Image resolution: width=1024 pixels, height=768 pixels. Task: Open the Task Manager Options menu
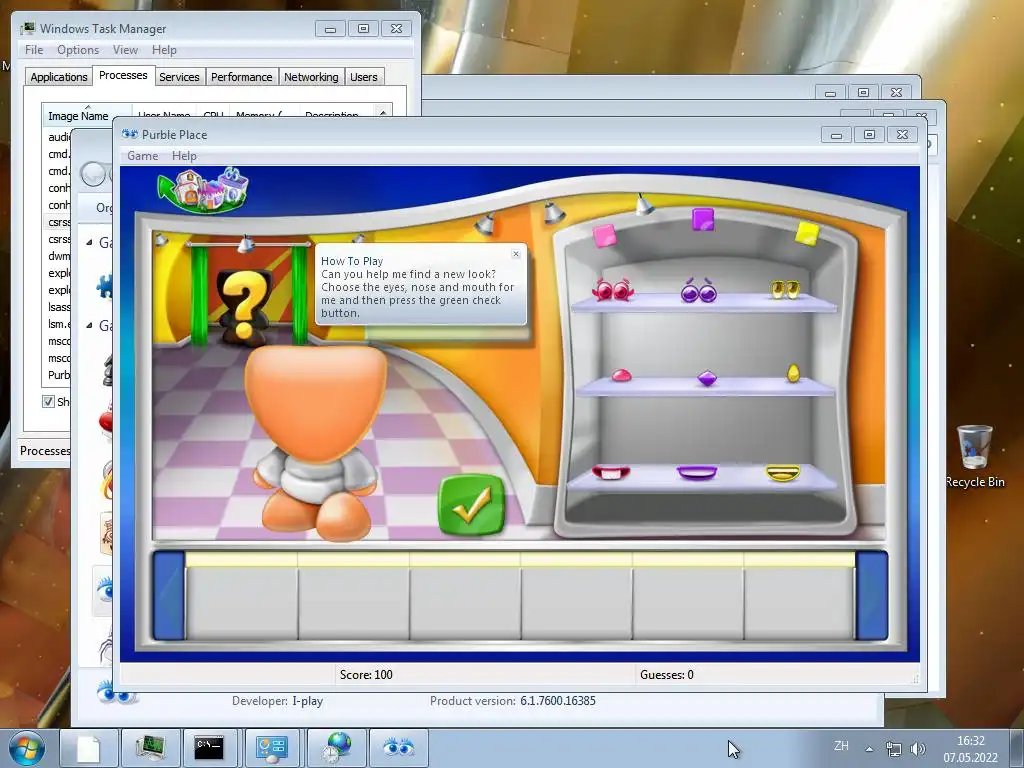(x=78, y=50)
